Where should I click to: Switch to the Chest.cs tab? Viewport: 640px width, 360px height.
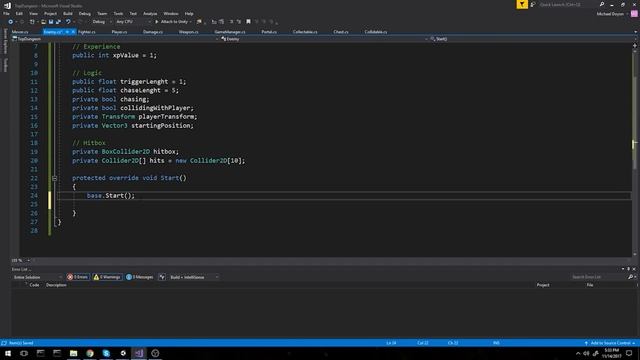pos(341,32)
